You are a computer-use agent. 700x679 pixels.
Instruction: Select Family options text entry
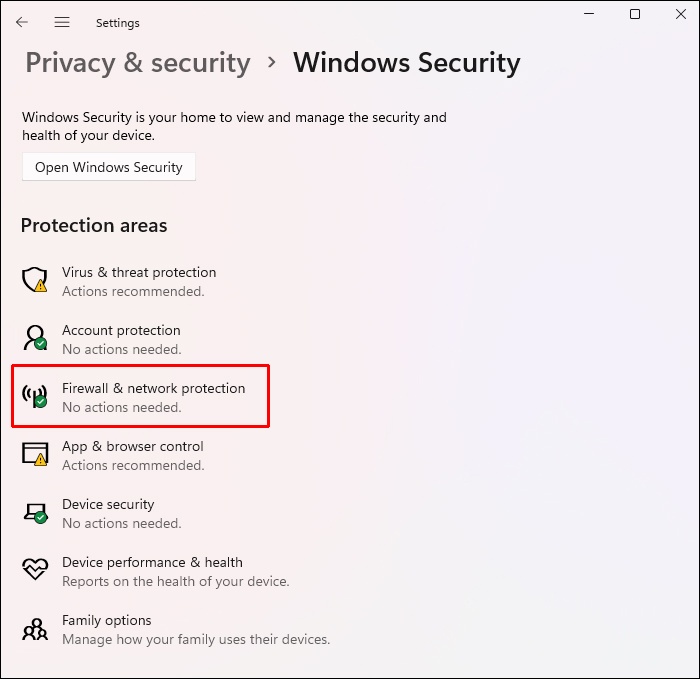(x=107, y=620)
